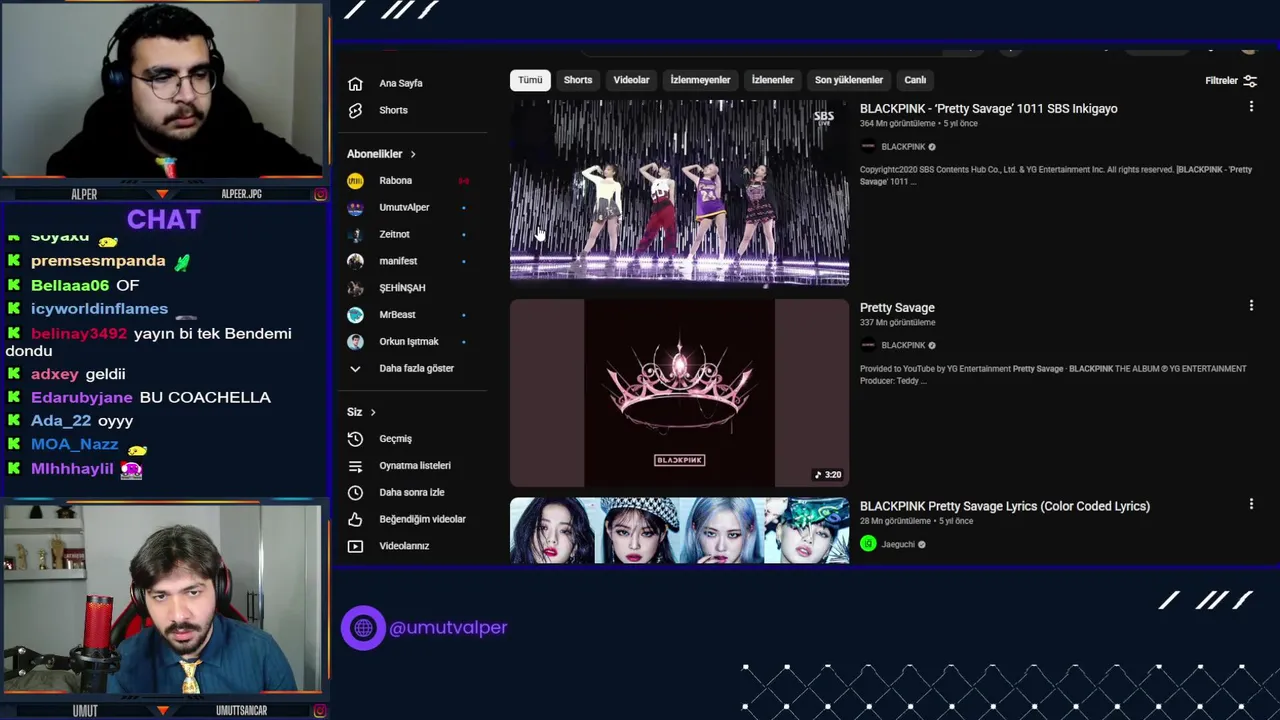Open the ŞEHİNŞAH subscription channel

(x=402, y=288)
